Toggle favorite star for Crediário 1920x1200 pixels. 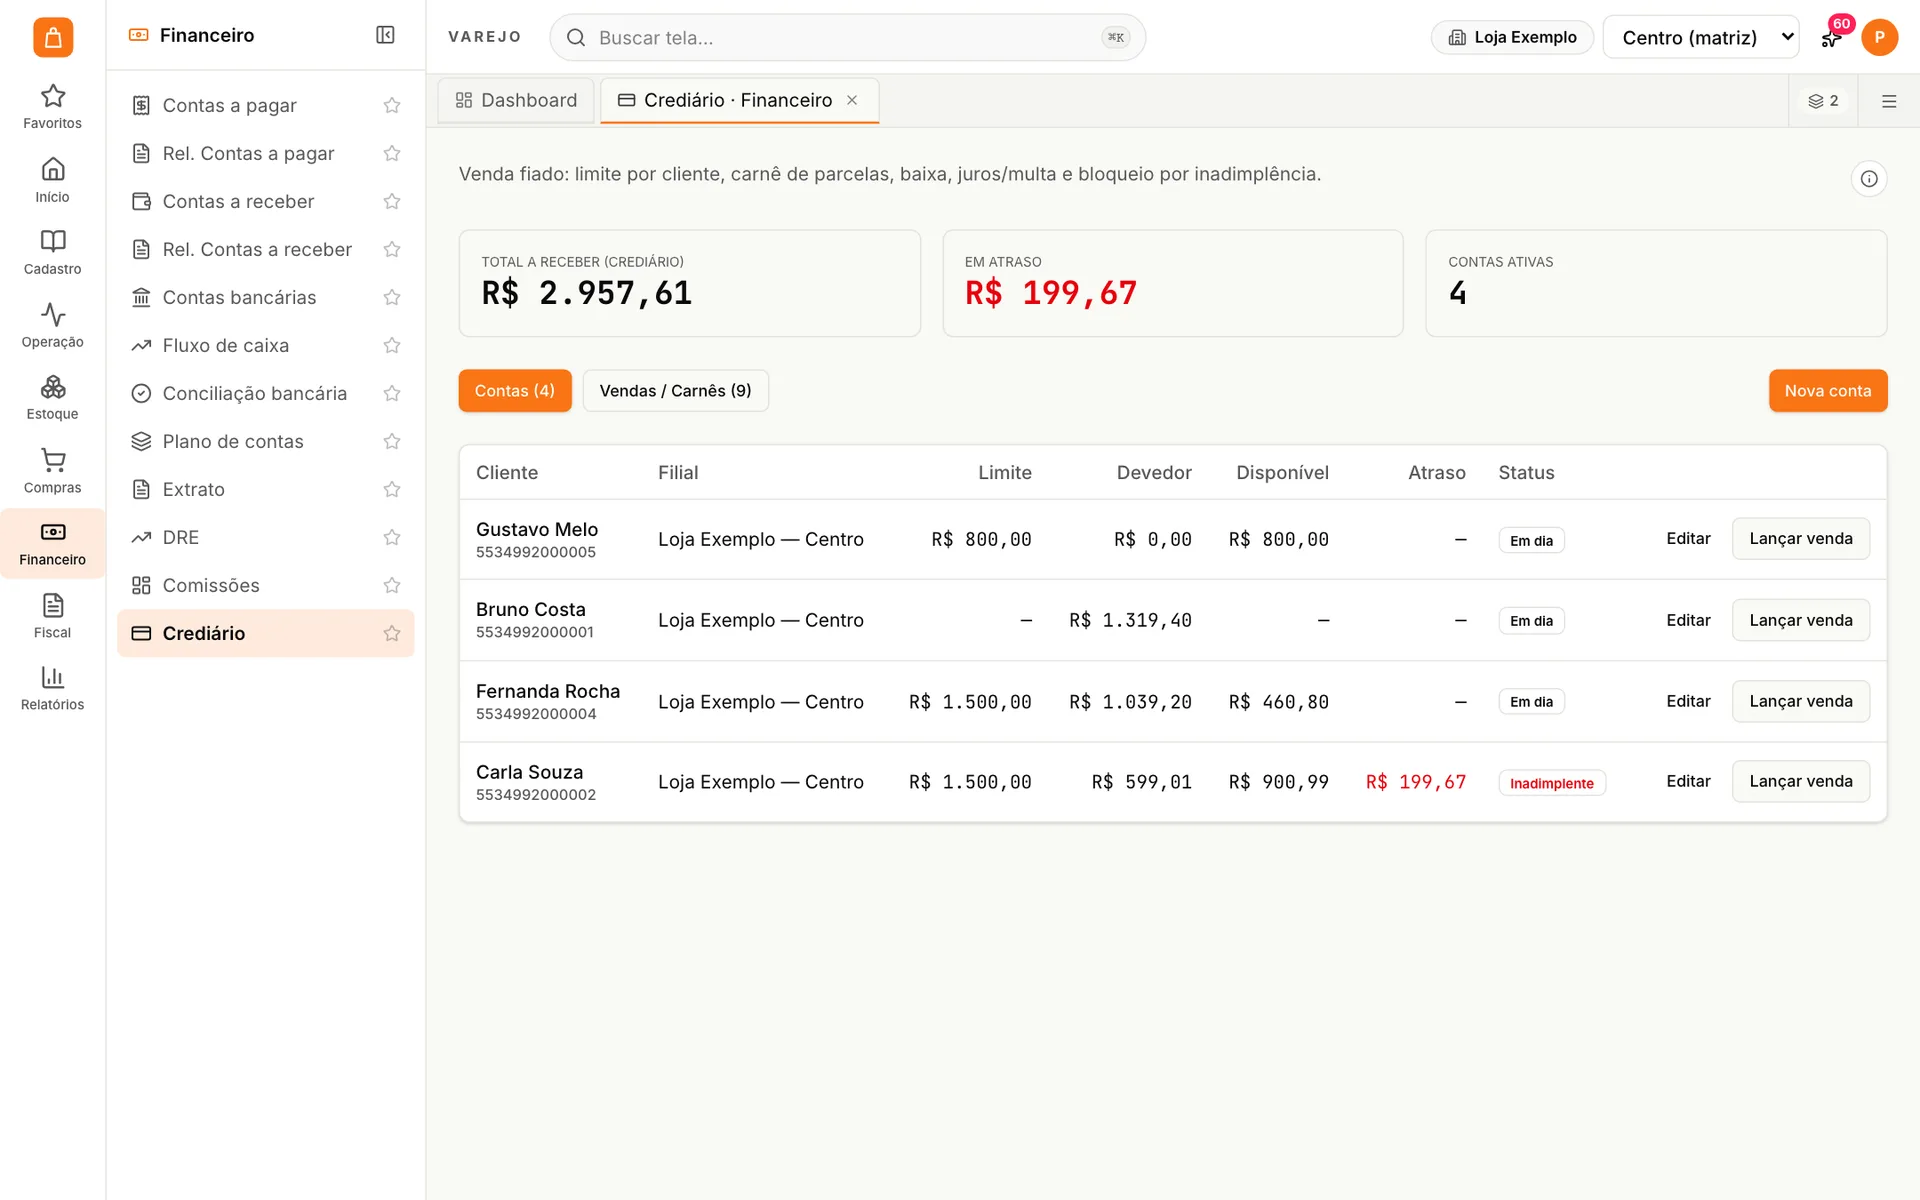coord(392,633)
